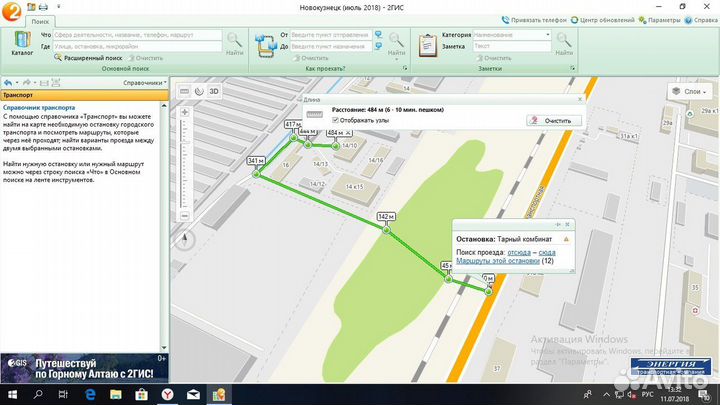Open the Справочники dropdown
720x405 pixels.
[145, 83]
